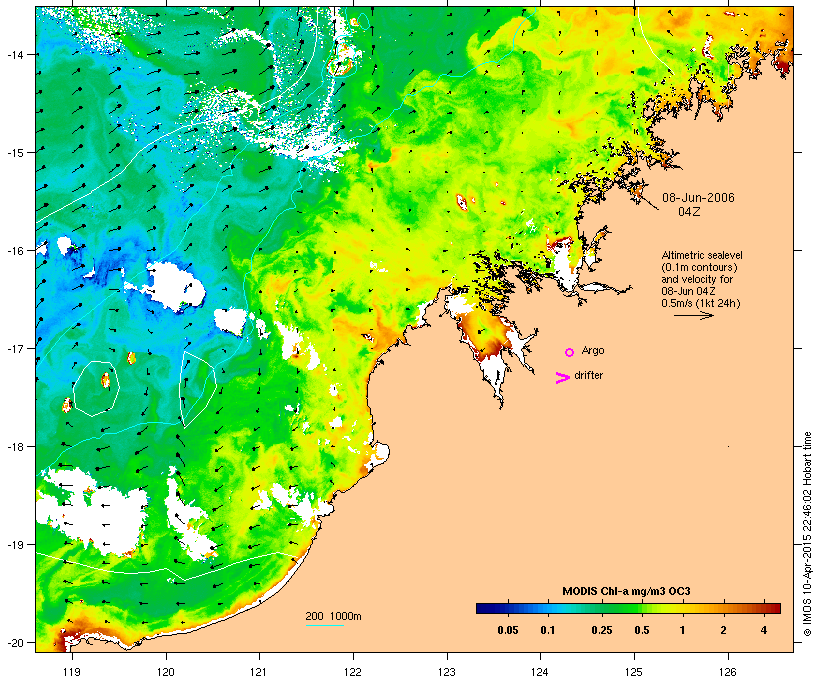The height and width of the screenshot is (680, 820).
Task: Click the longitude label 119
Action: pos(72,672)
